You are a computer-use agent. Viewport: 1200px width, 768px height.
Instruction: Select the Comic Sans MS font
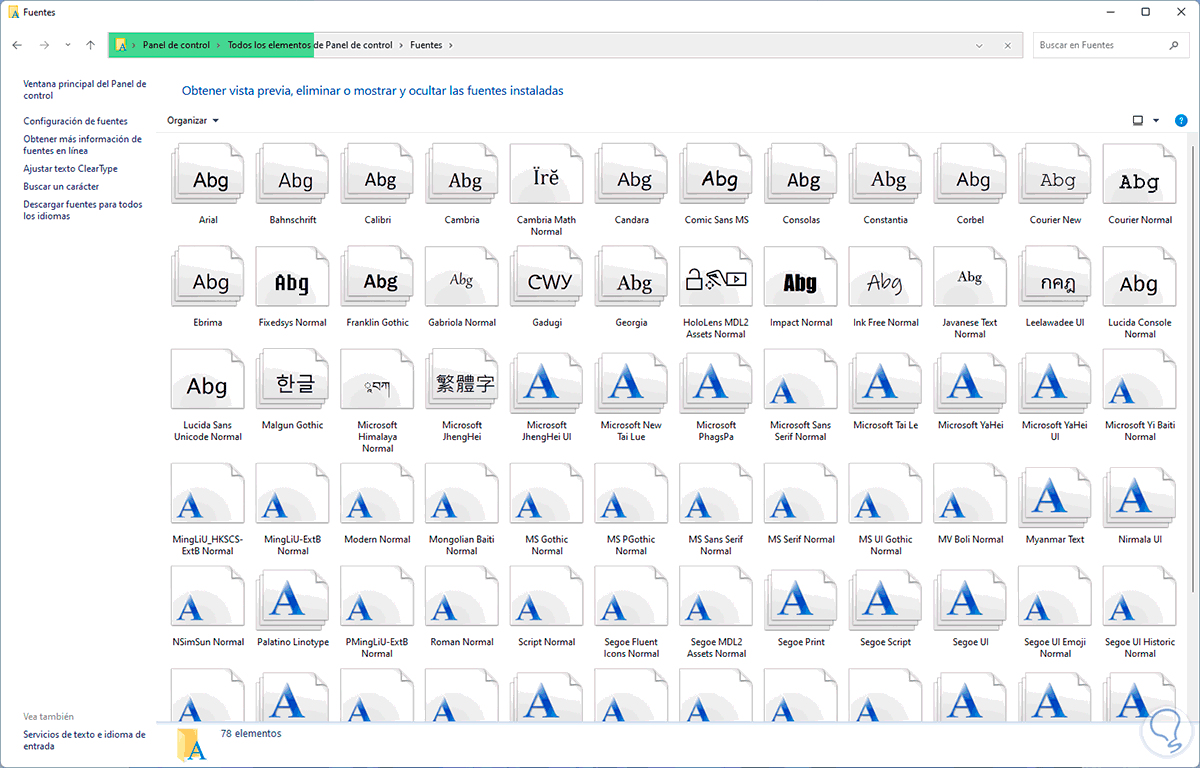pos(716,176)
